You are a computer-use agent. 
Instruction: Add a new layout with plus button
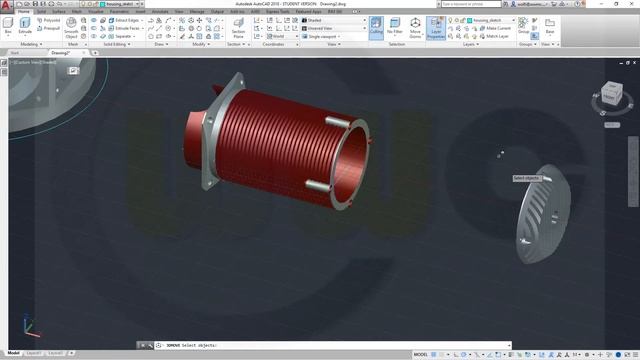(x=71, y=353)
